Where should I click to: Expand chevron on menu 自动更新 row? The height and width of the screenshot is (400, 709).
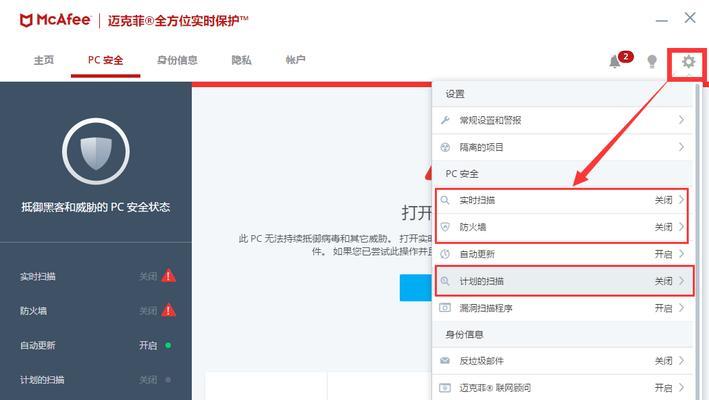click(x=681, y=254)
